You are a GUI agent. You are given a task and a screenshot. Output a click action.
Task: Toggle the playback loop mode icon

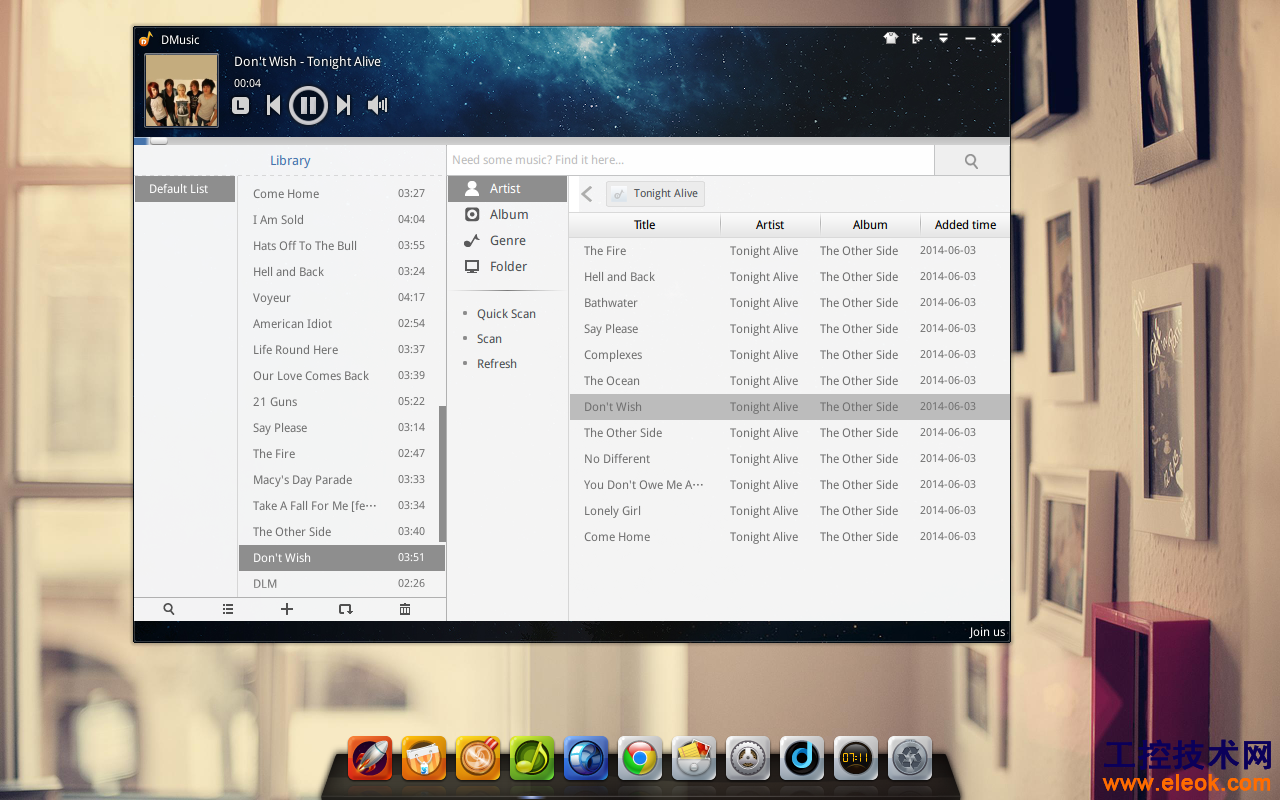click(x=346, y=609)
